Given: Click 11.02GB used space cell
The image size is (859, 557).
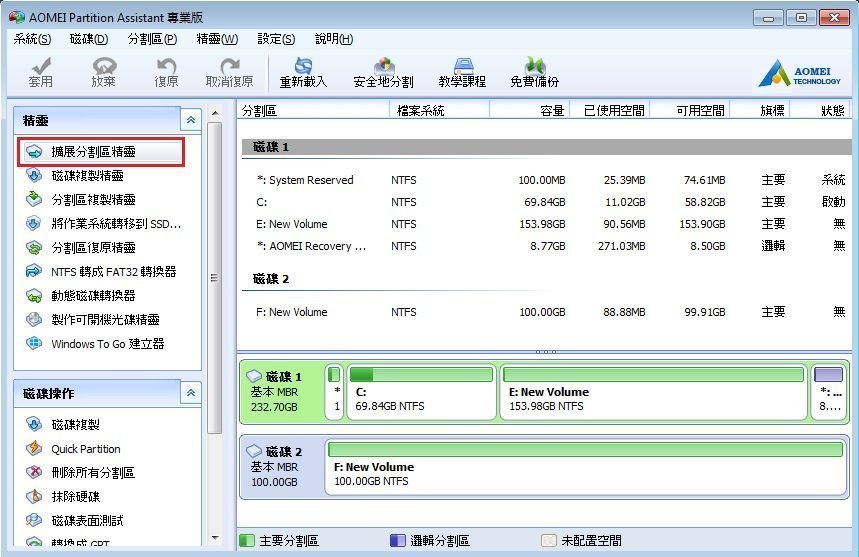Looking at the screenshot, I should tap(625, 202).
